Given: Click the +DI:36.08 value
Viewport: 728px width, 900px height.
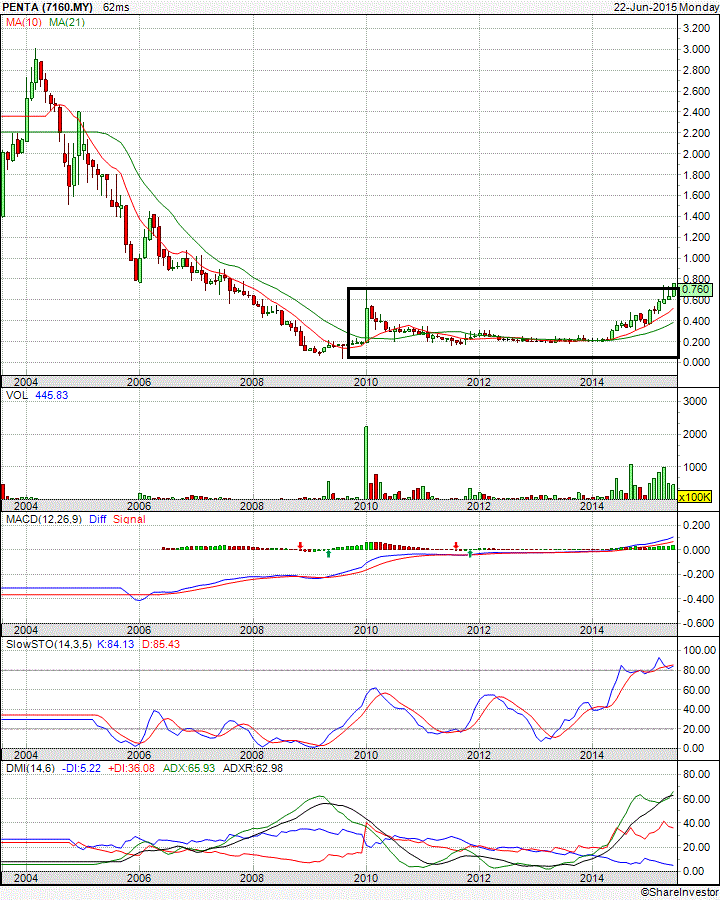Looking at the screenshot, I should (x=131, y=768).
